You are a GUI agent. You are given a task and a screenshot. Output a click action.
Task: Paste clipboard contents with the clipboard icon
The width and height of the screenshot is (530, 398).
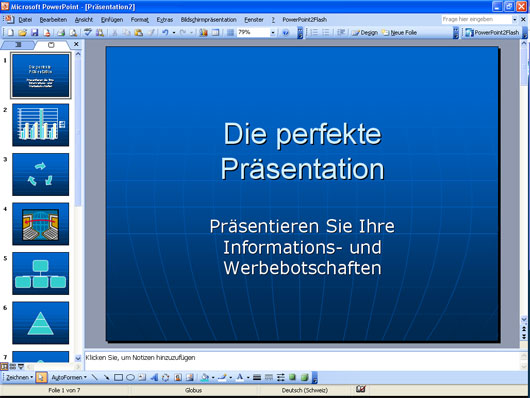139,33
